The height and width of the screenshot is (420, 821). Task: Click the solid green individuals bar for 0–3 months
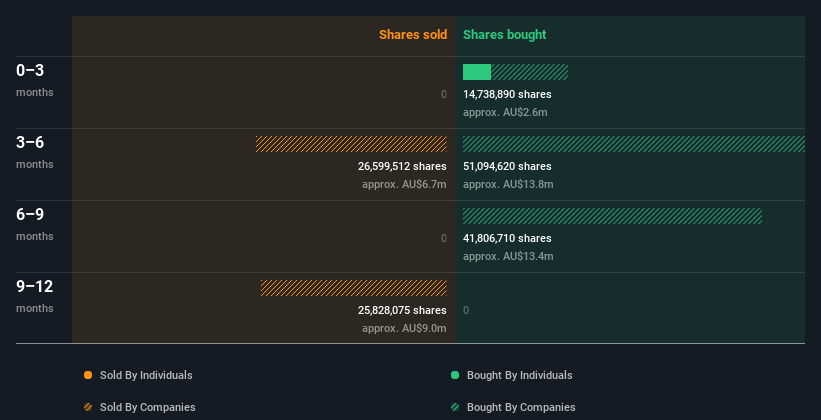pyautogui.click(x=477, y=72)
